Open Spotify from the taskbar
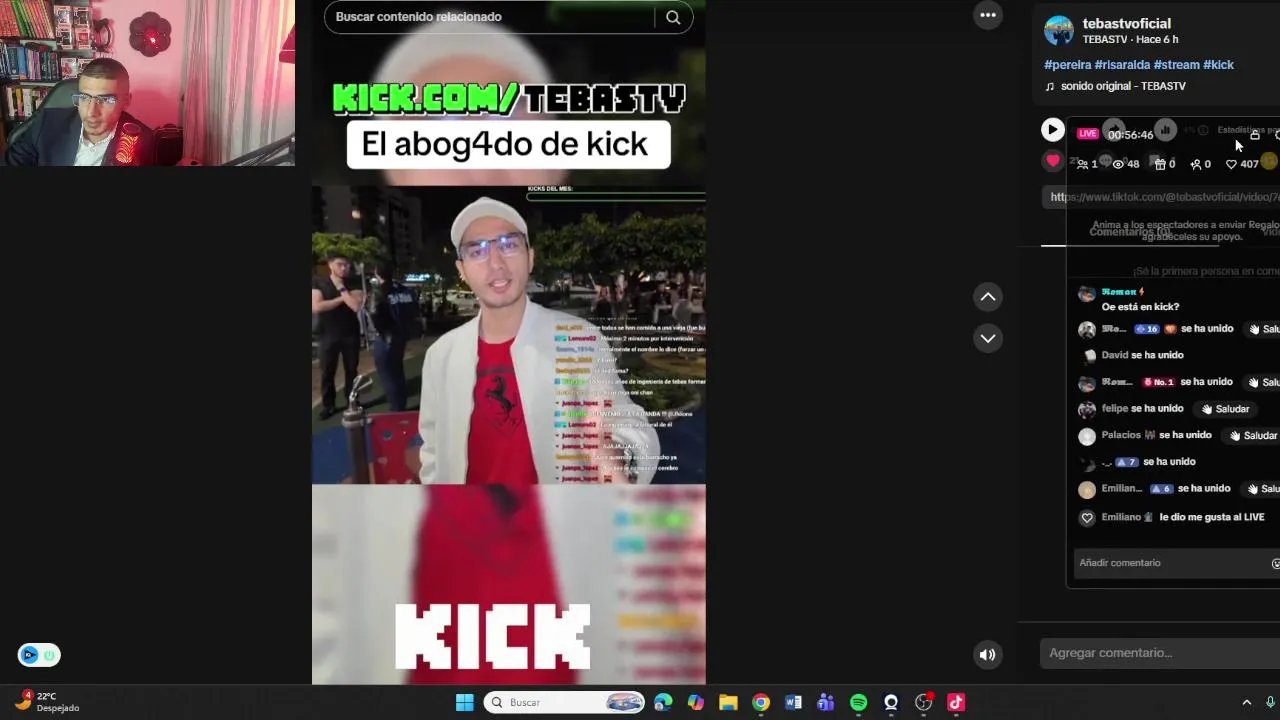The image size is (1280, 720). [x=858, y=702]
